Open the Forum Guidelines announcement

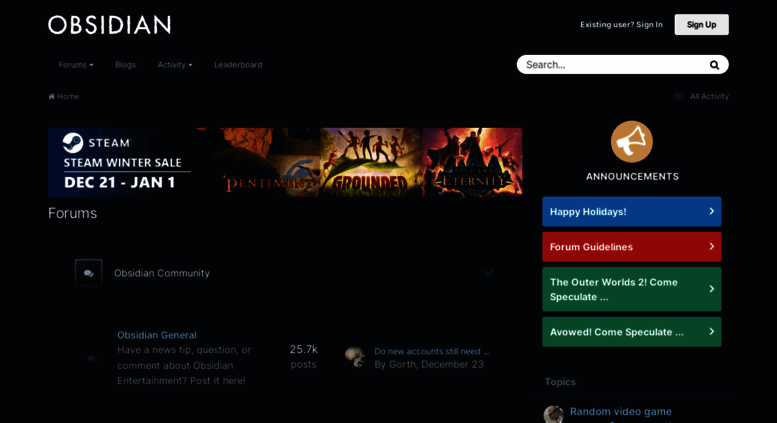632,247
